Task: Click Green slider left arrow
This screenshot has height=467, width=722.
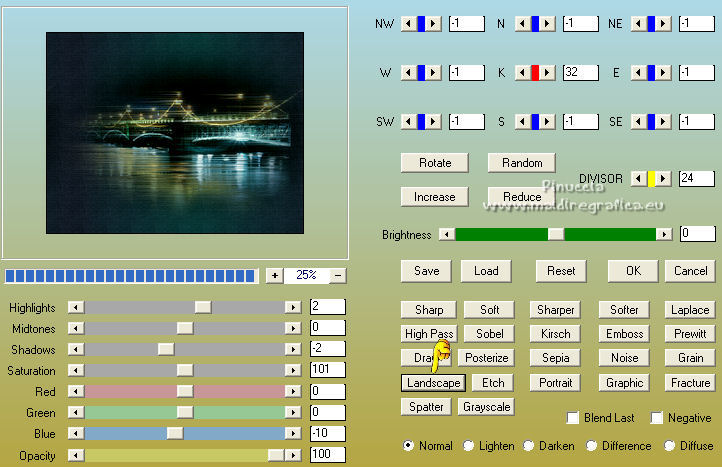Action: coord(76,412)
